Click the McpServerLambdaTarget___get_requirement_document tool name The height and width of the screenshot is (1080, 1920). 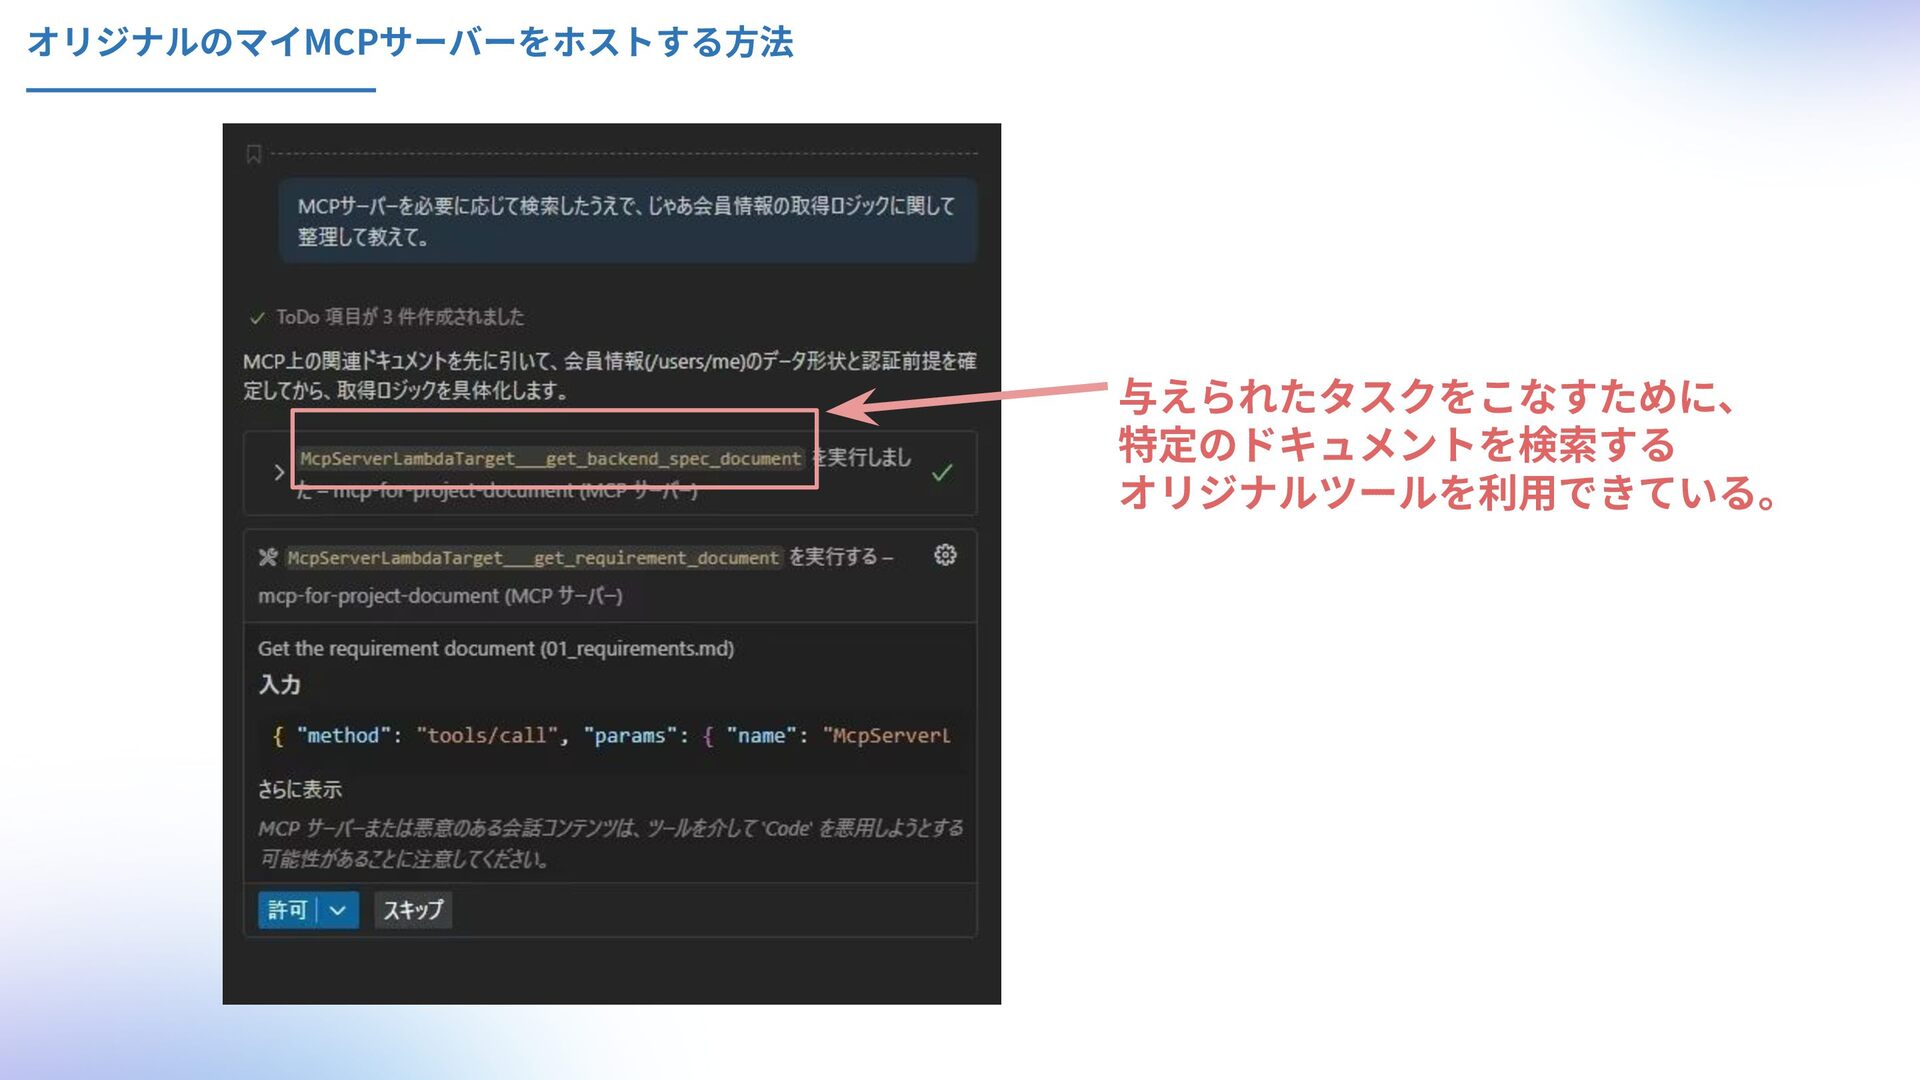coord(533,558)
